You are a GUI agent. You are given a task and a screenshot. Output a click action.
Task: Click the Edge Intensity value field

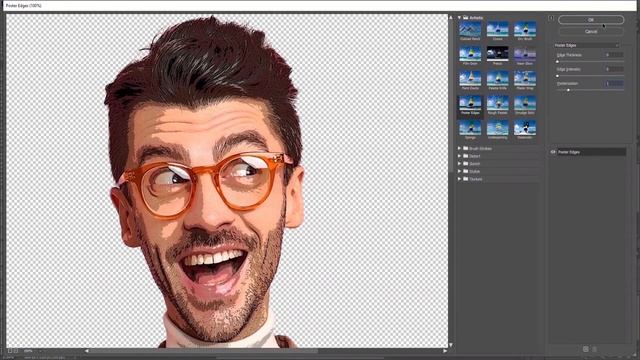(614, 69)
